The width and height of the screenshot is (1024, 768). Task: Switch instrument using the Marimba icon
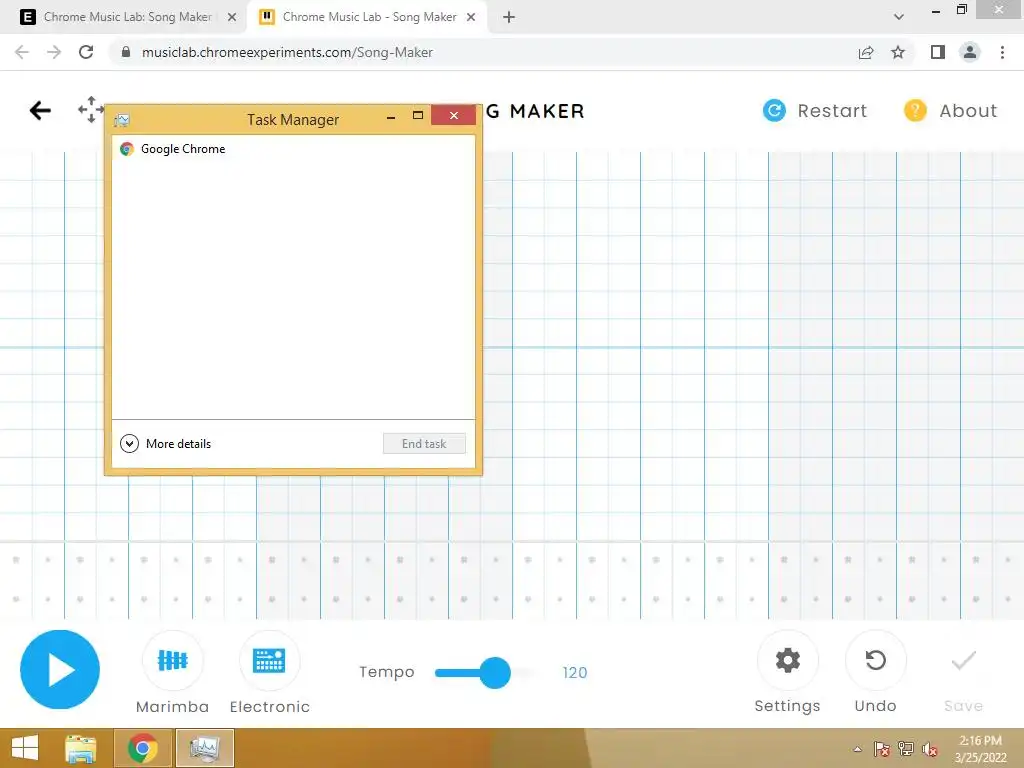click(172, 660)
